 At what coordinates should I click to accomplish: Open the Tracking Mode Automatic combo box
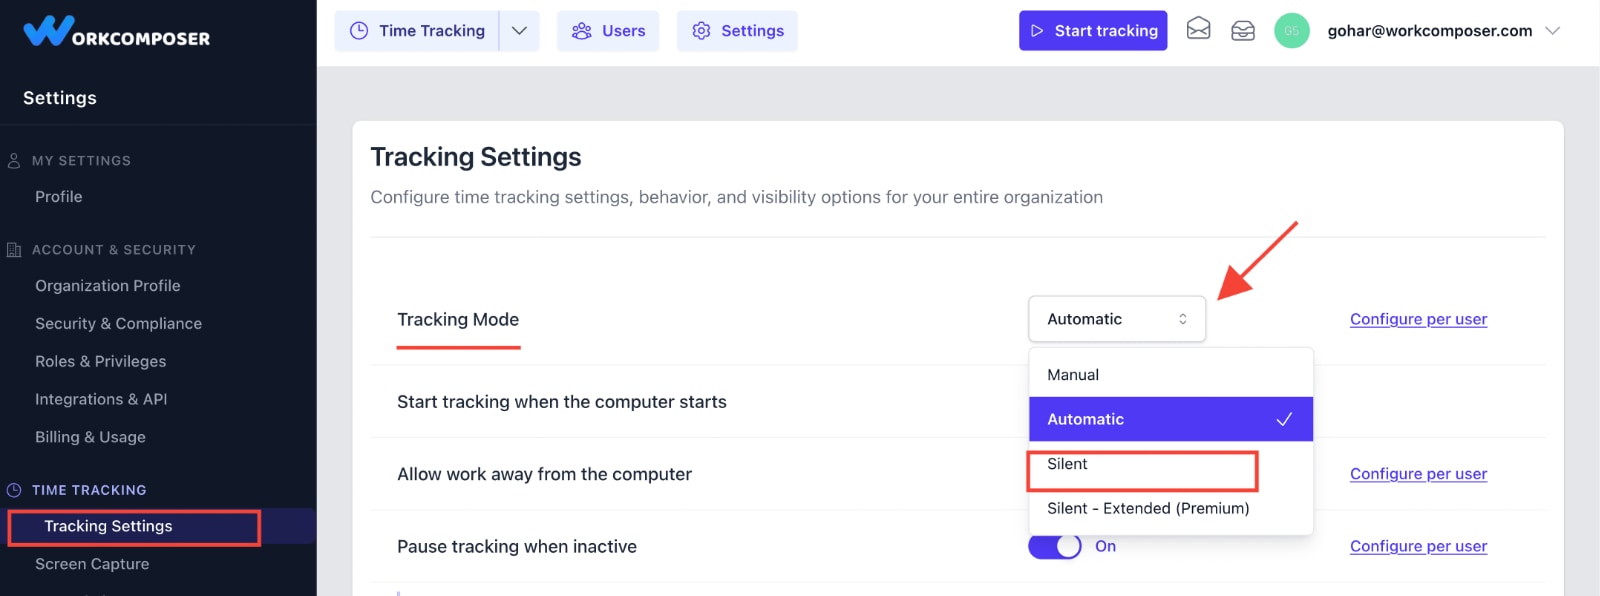click(x=1117, y=319)
